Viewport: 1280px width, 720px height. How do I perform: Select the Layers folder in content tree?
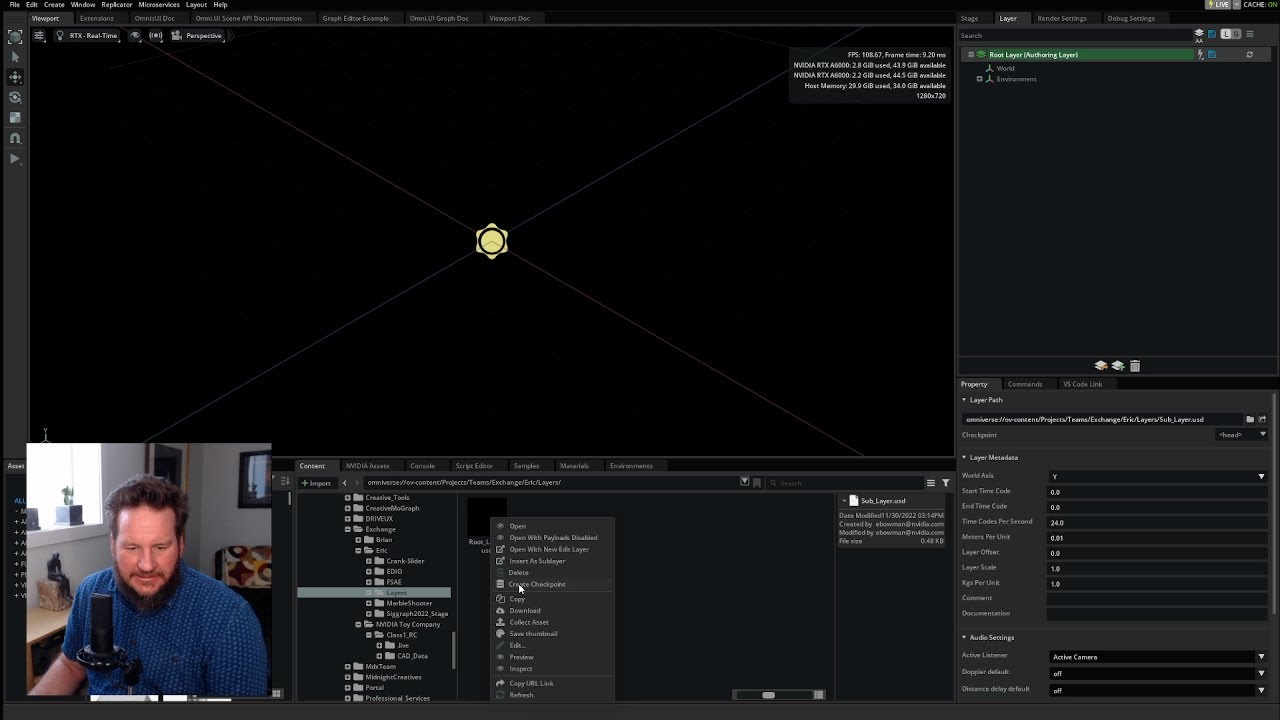(374, 593)
